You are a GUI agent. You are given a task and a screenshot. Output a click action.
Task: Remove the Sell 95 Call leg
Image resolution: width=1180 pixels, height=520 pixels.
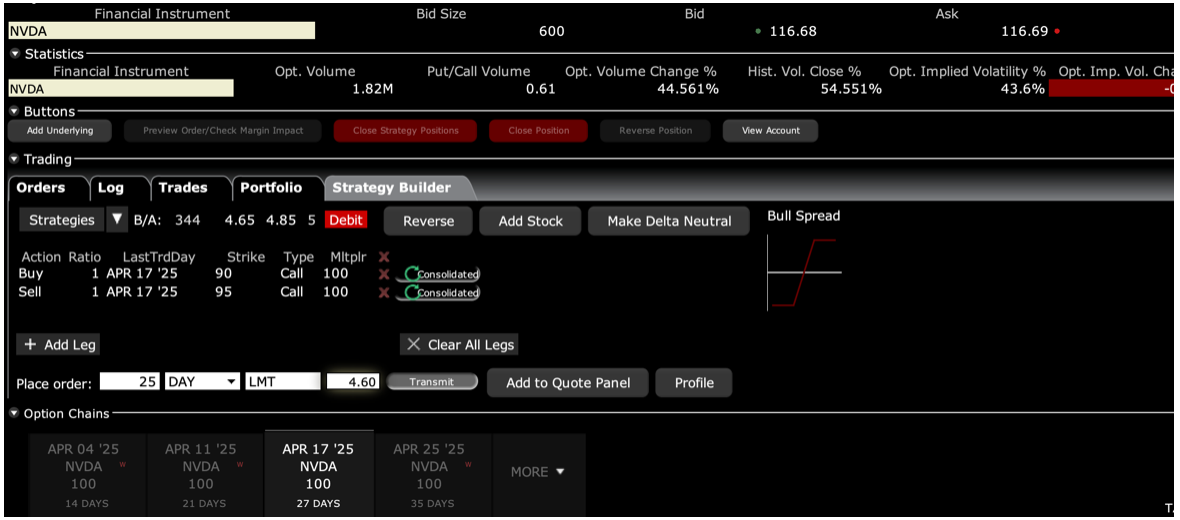(384, 292)
